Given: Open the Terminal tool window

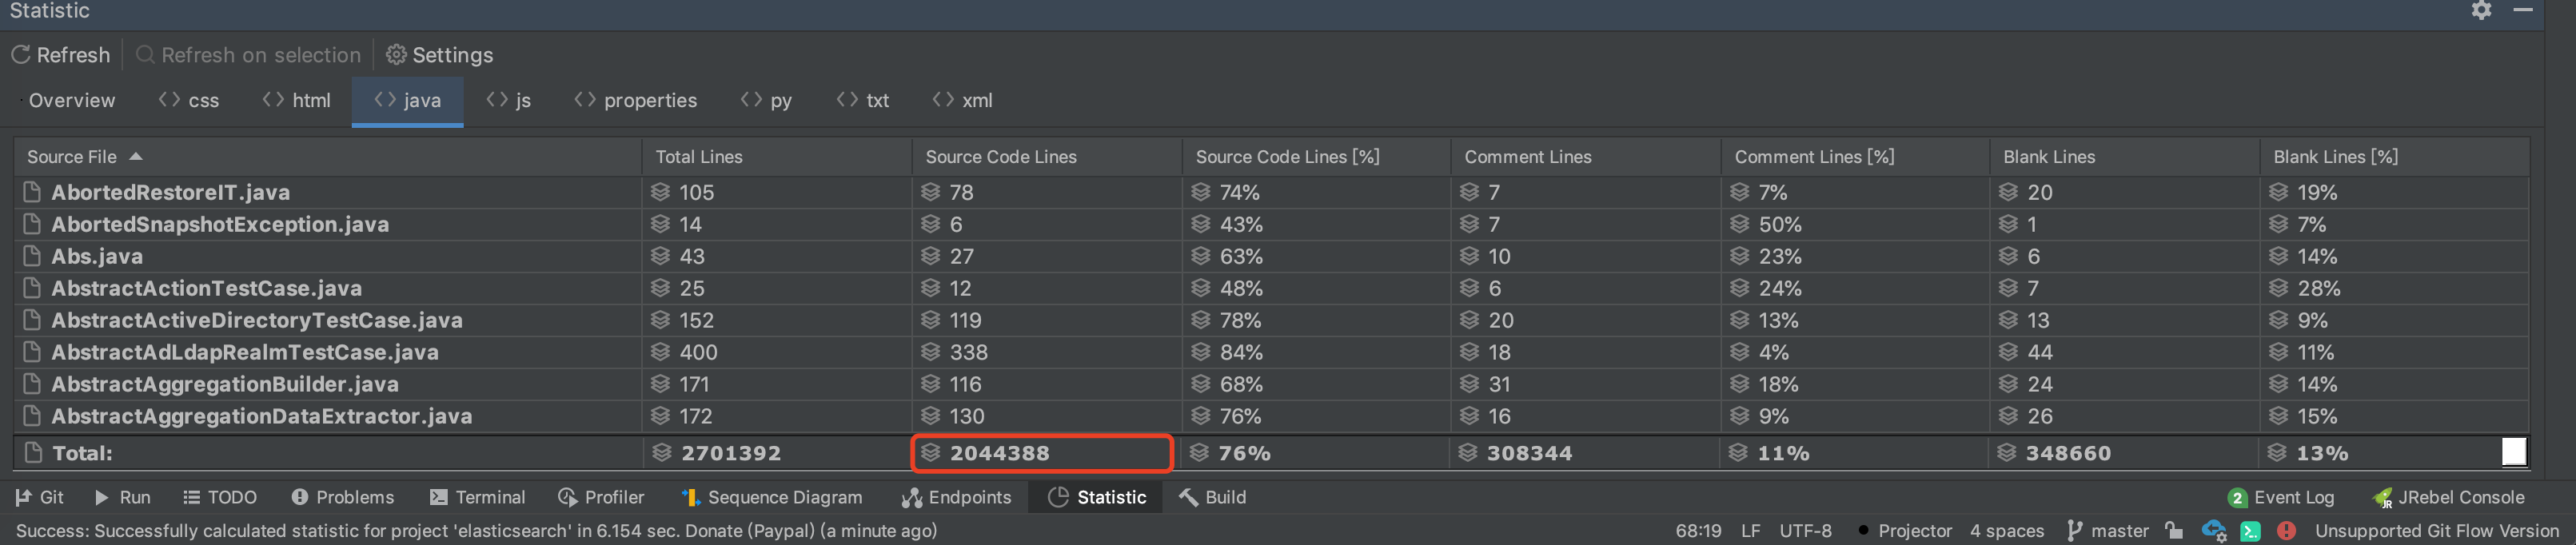Looking at the screenshot, I should coord(477,498).
